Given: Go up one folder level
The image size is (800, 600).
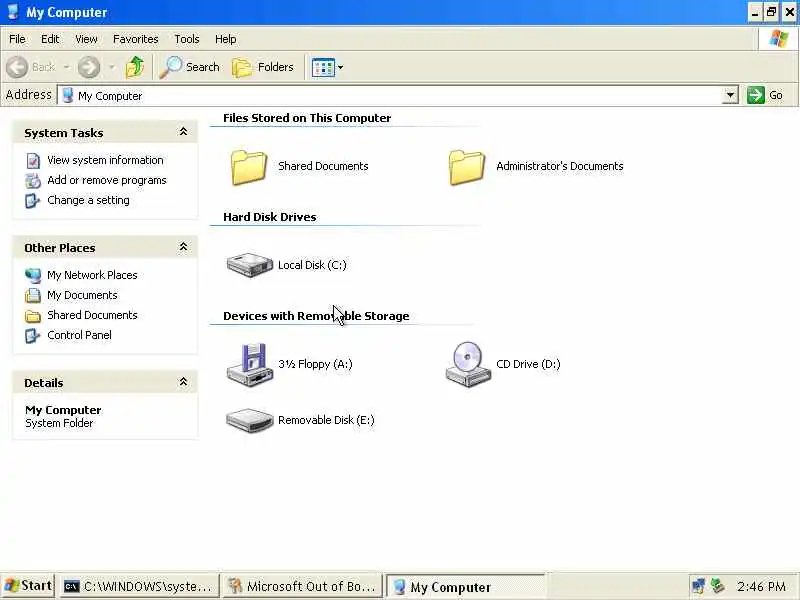Looking at the screenshot, I should [135, 67].
